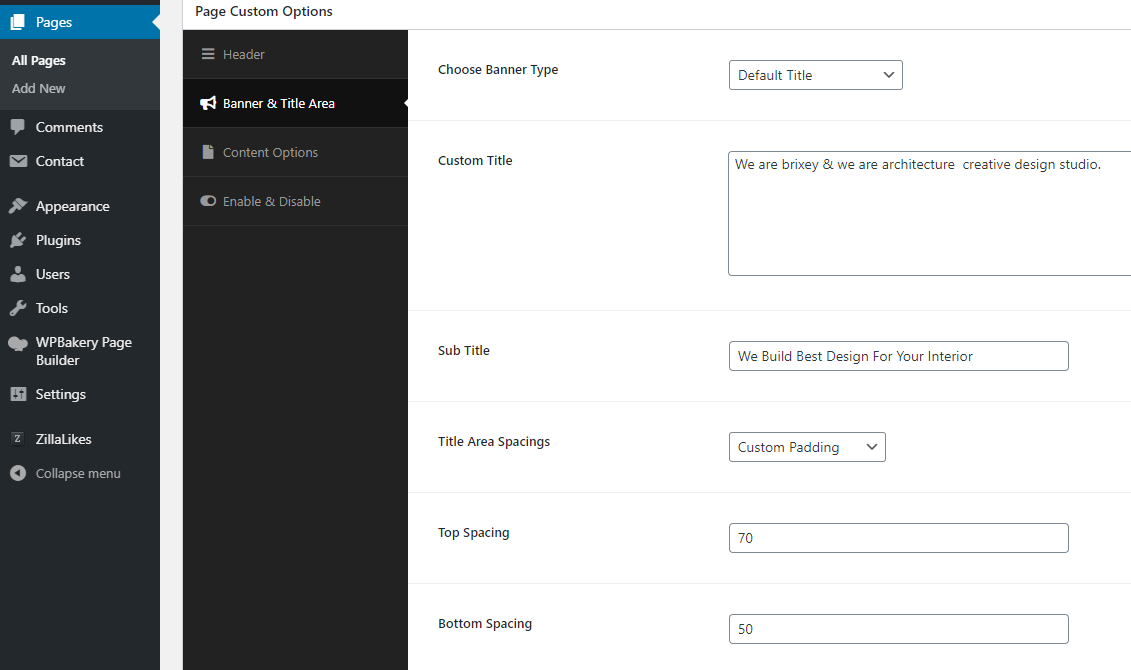The height and width of the screenshot is (670, 1131).
Task: Expand the Choose Banner Type dropdown
Action: tap(815, 75)
